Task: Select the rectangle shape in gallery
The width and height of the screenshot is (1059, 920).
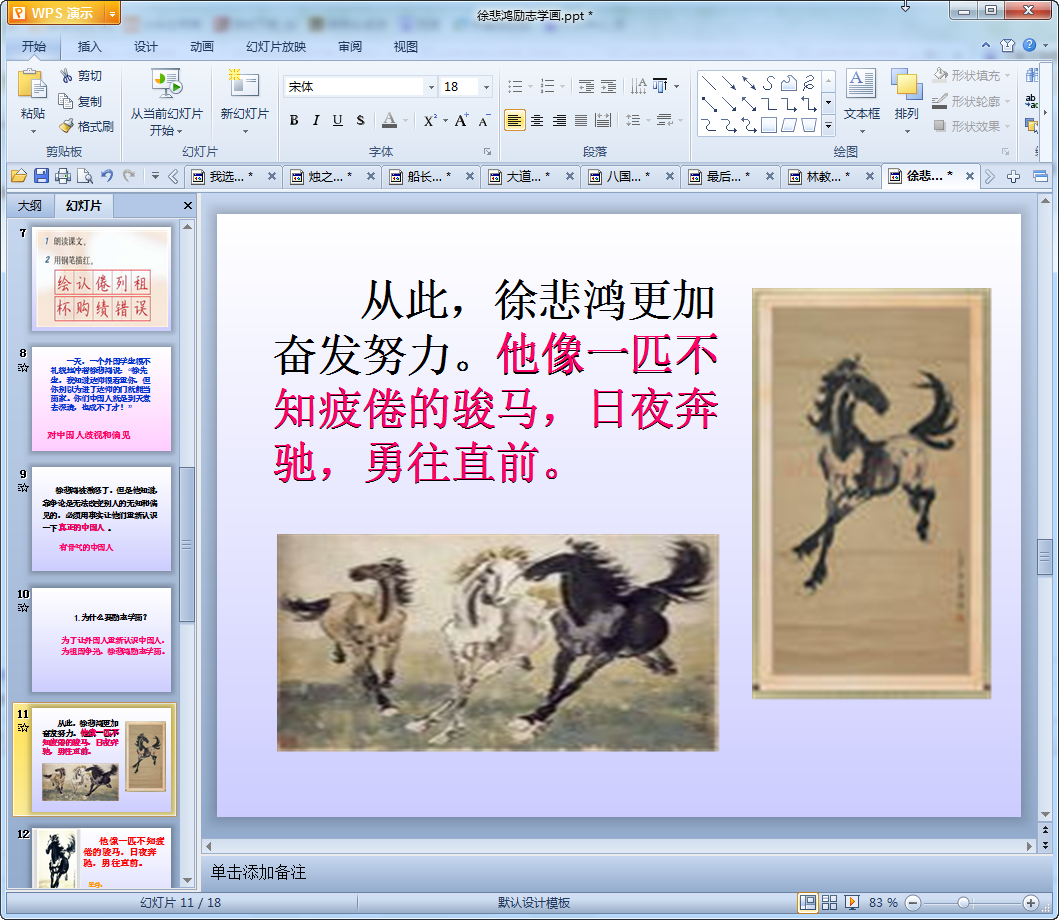Action: [769, 125]
